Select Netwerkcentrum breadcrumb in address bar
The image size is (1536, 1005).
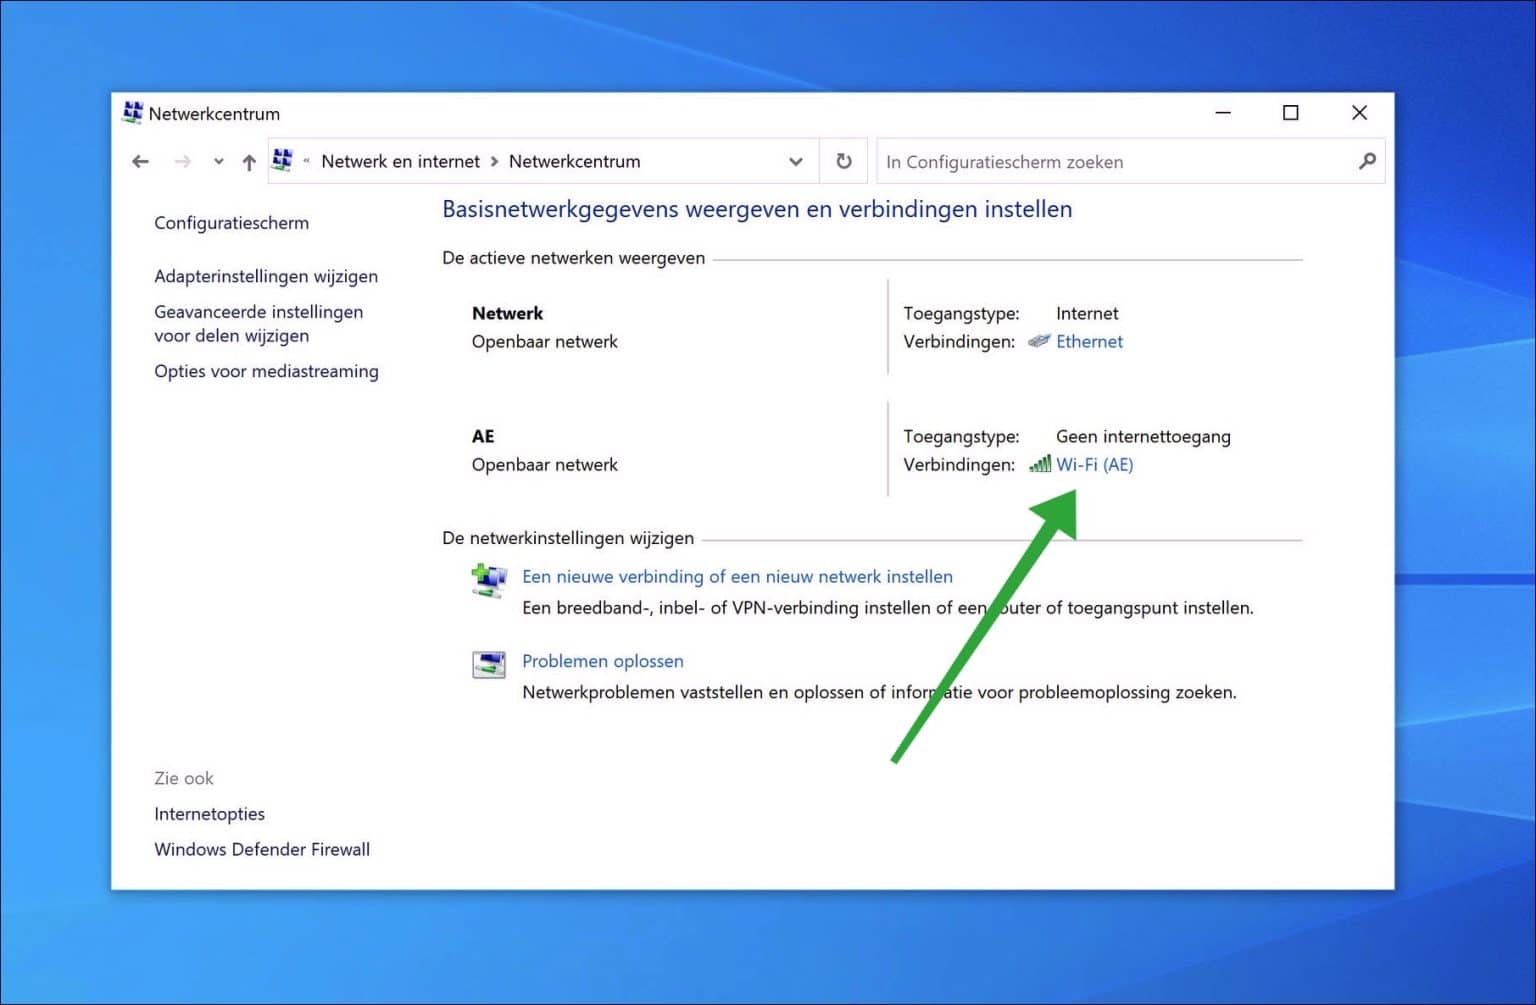(x=574, y=162)
